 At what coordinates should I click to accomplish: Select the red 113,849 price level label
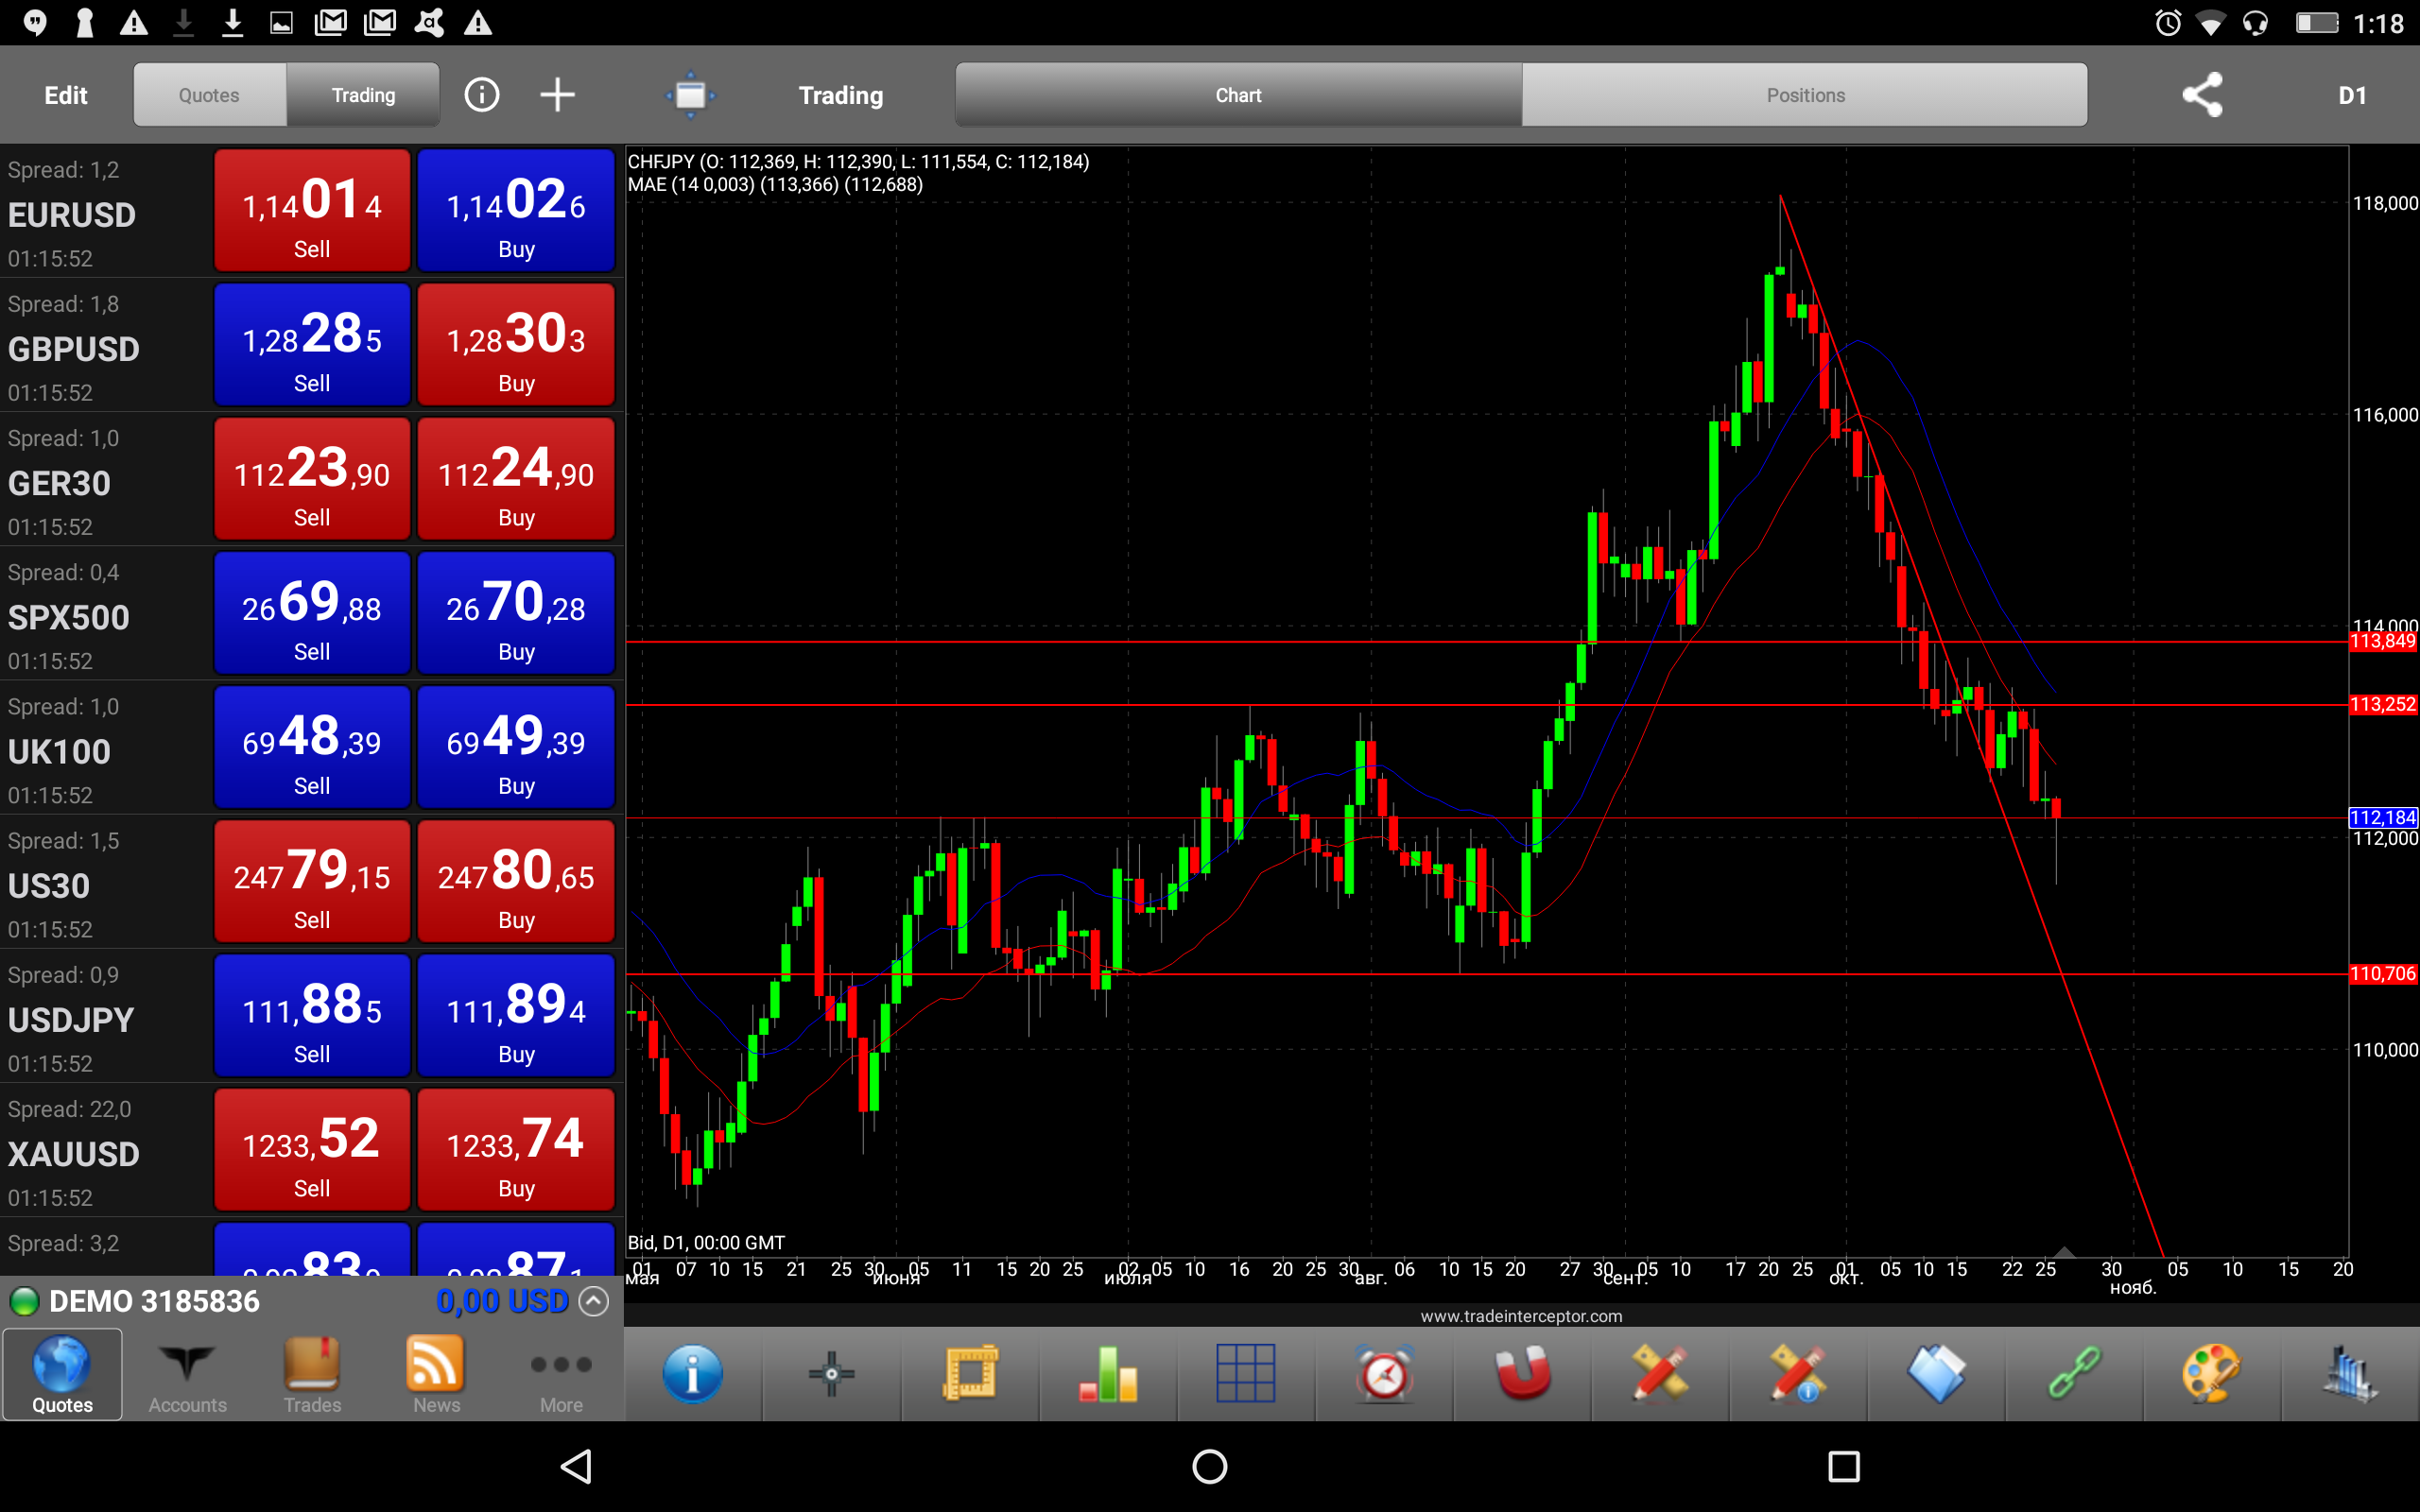(2383, 641)
